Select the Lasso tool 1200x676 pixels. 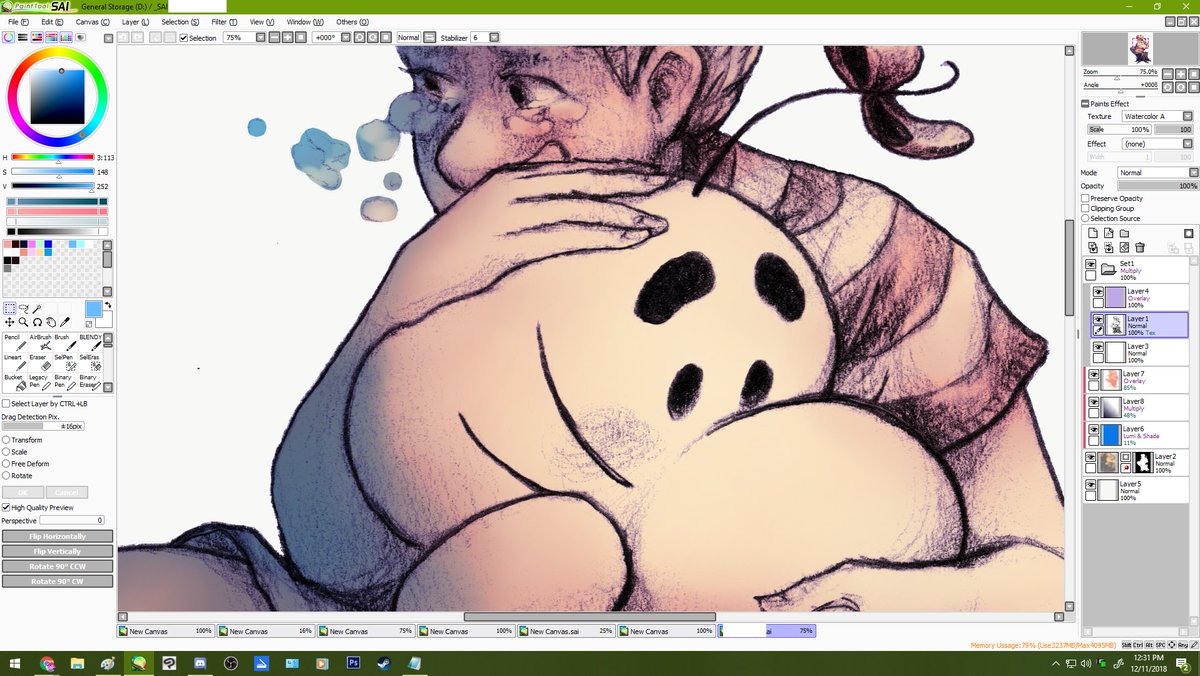24,309
